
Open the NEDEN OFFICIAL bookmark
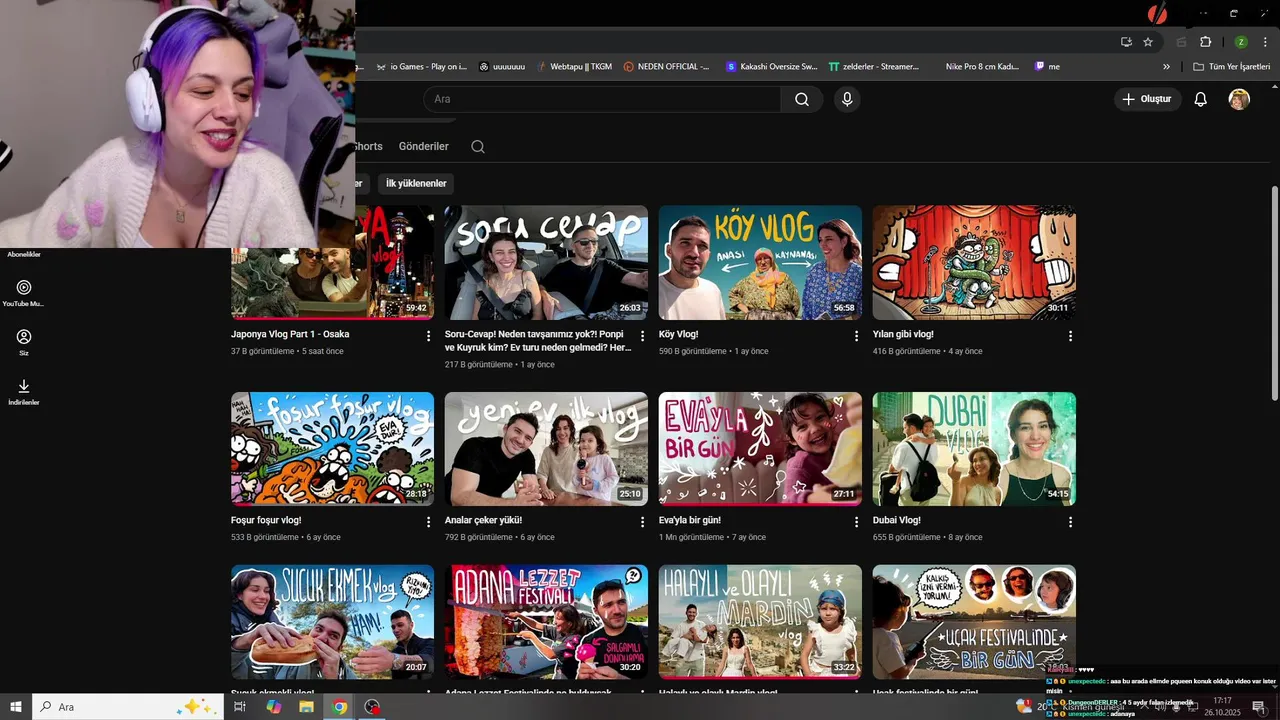point(666,67)
